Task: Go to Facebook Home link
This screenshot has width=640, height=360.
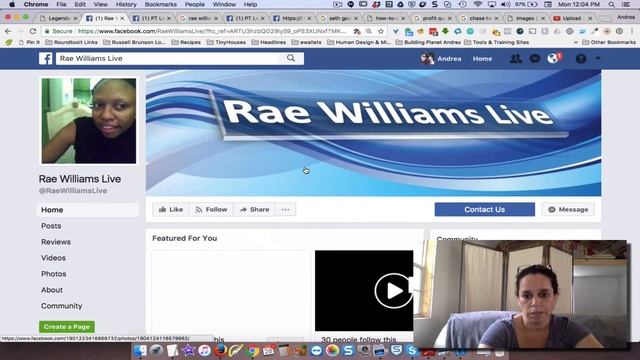Action: click(482, 59)
